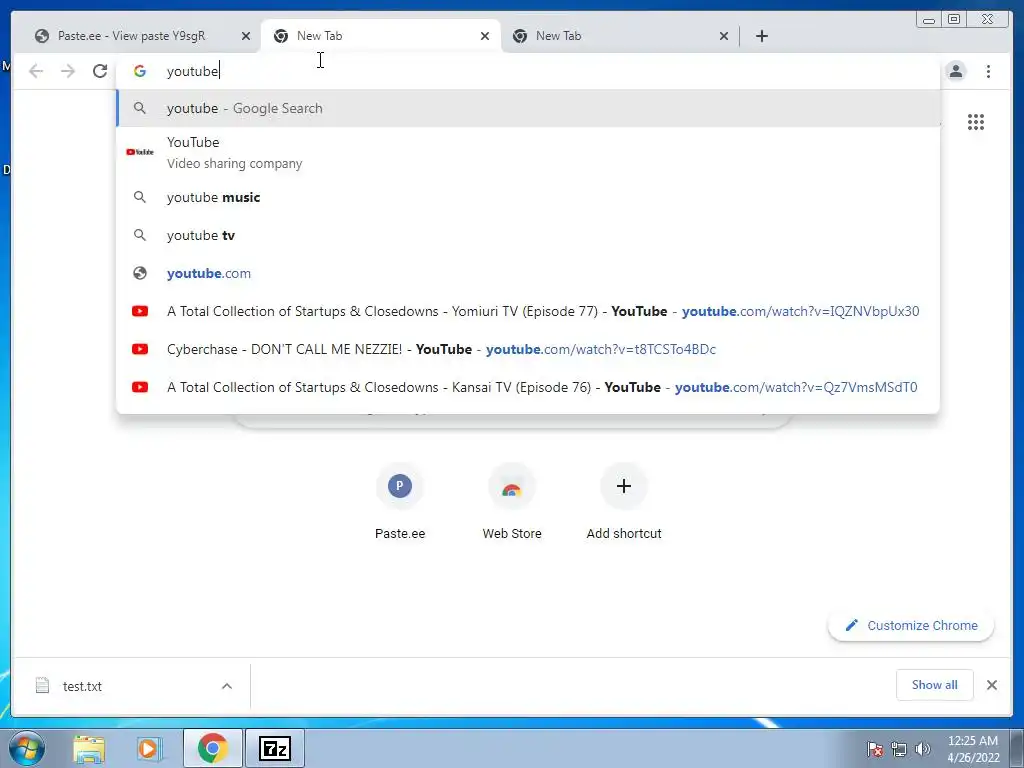Click Show all downloads
Screen dimensions: 1024x768
click(x=935, y=685)
